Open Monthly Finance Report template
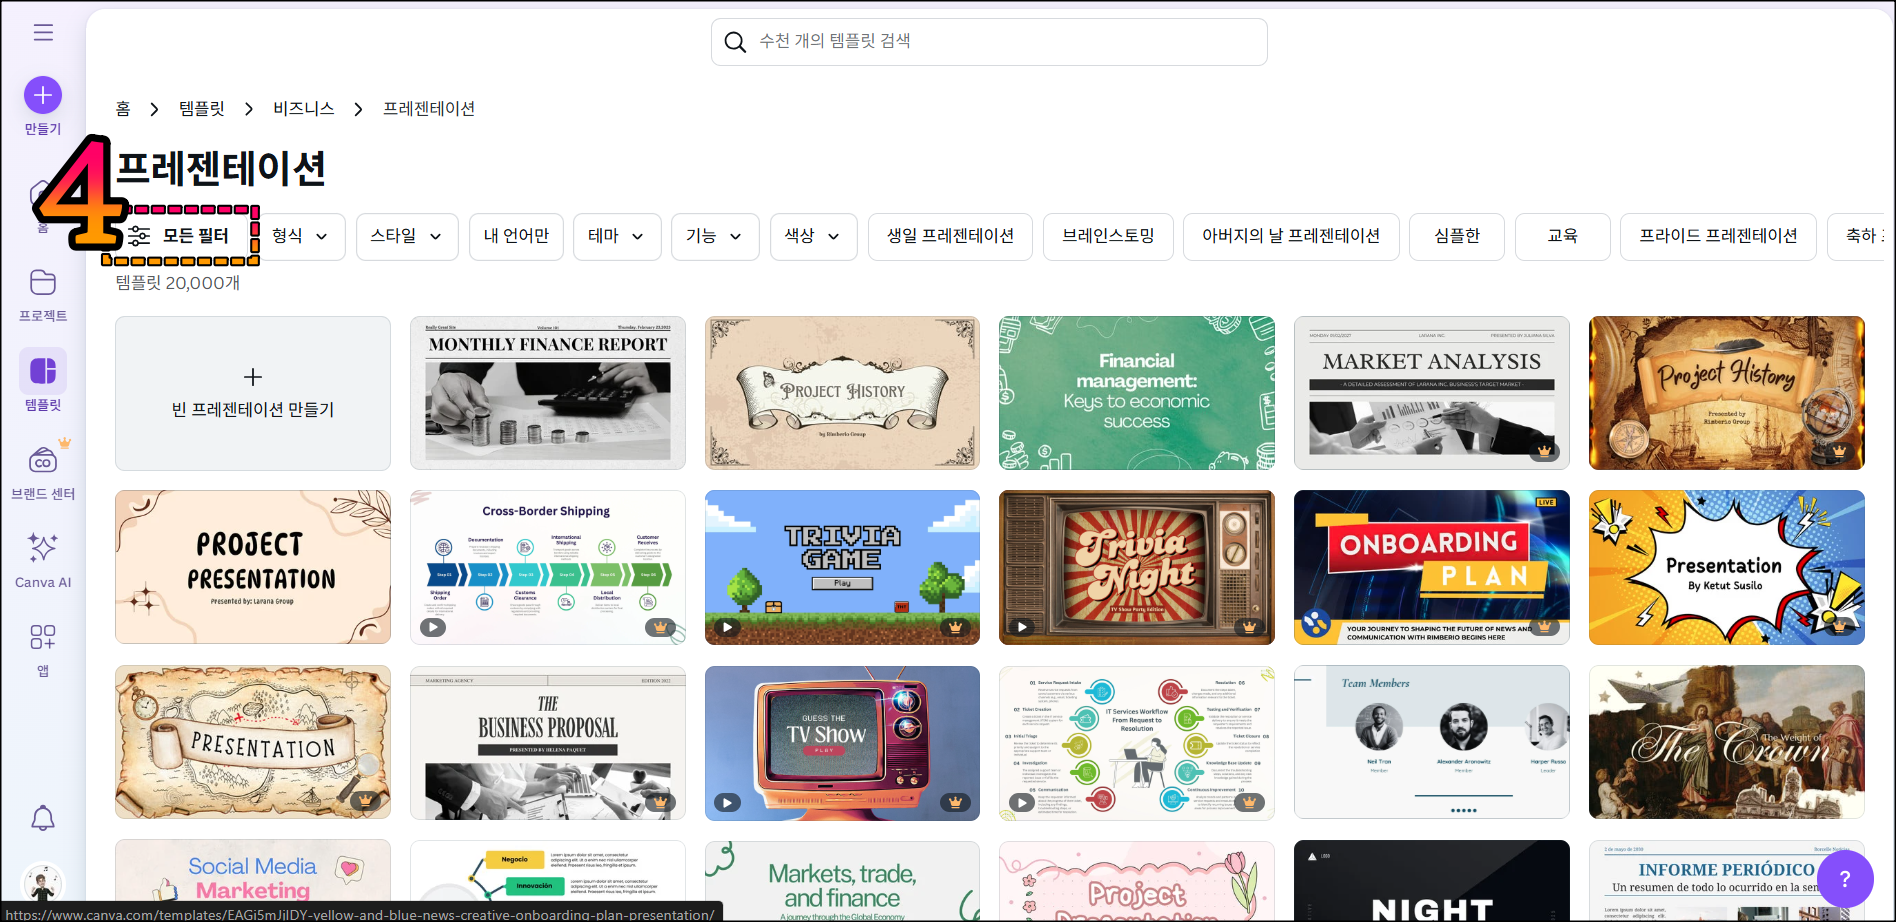 click(x=548, y=393)
